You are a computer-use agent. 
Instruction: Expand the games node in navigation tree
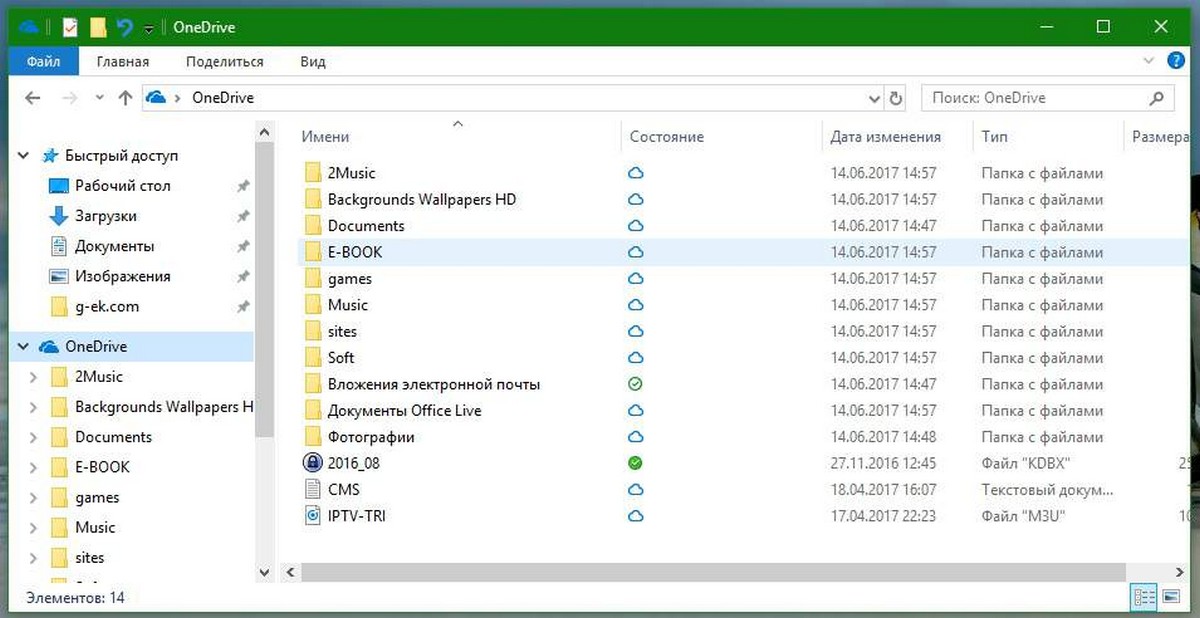coord(33,497)
